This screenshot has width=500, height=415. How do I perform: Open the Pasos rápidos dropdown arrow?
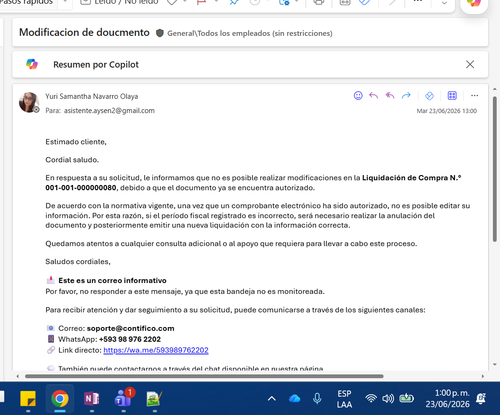[x=65, y=2]
